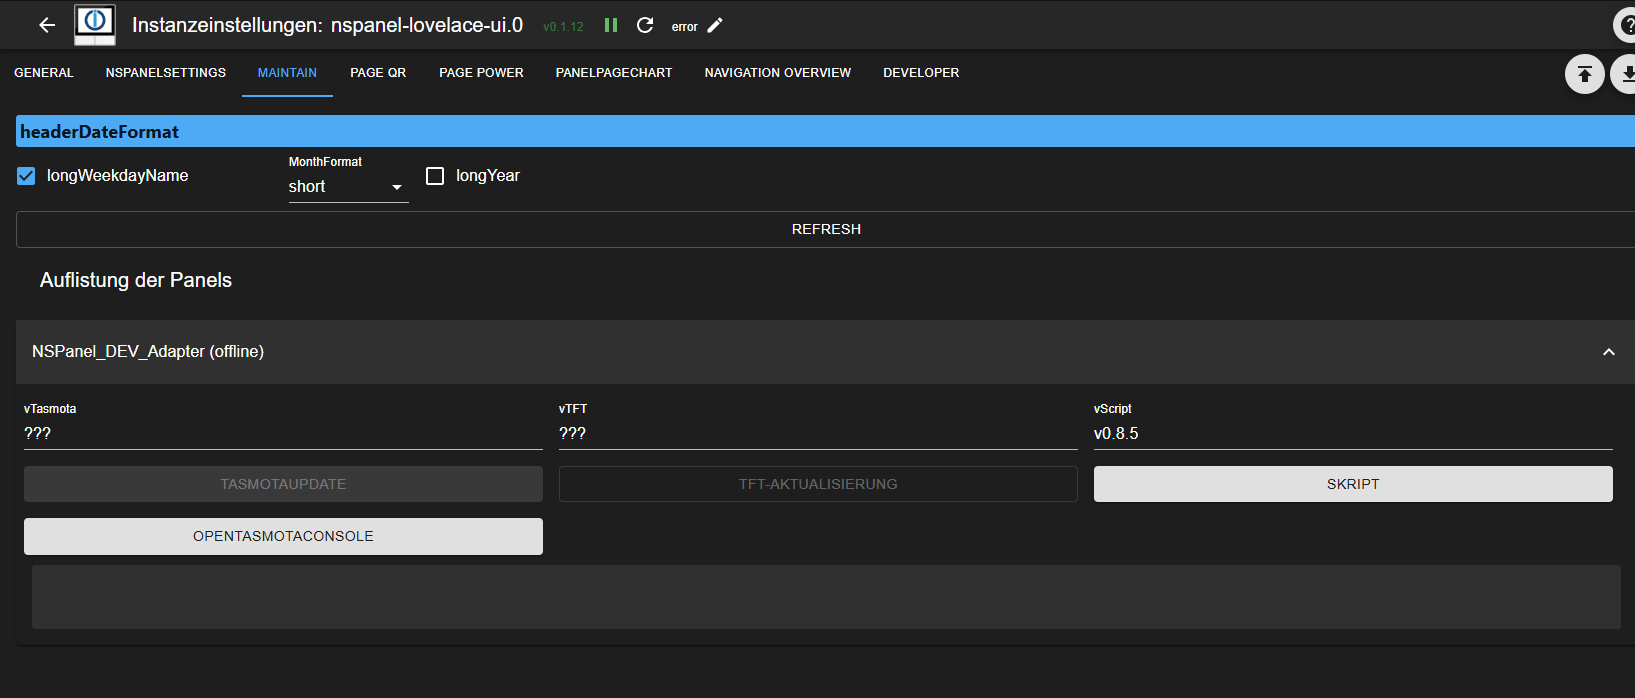Enable the longYear checkbox
Screen dimensions: 1635x698
pos(435,176)
